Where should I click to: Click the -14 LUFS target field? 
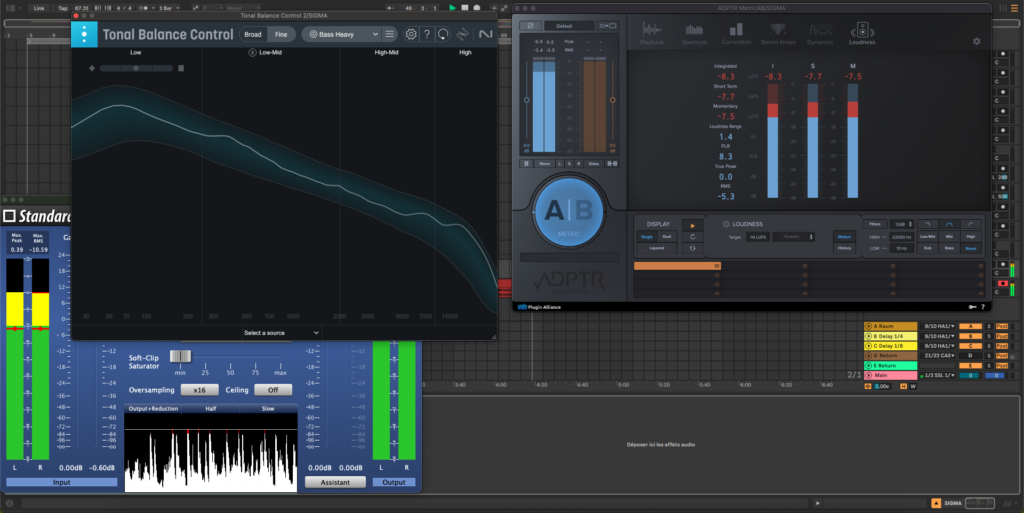(758, 237)
